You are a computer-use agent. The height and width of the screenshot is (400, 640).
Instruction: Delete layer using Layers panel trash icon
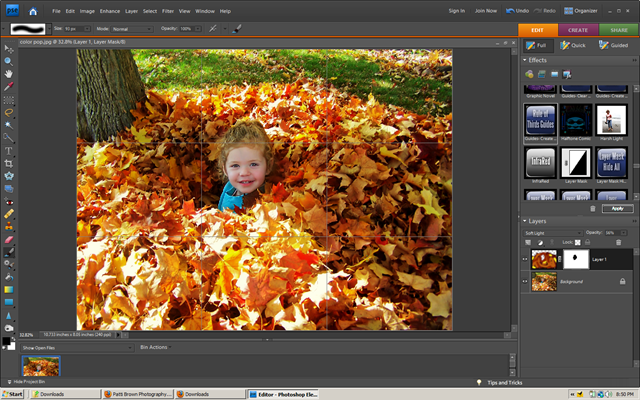pos(619,242)
